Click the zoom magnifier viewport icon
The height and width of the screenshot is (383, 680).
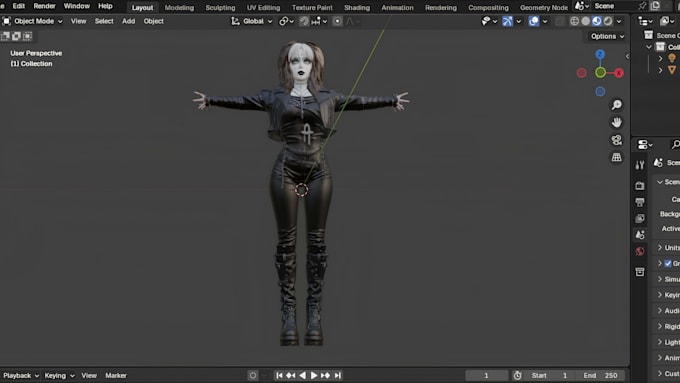coord(616,105)
